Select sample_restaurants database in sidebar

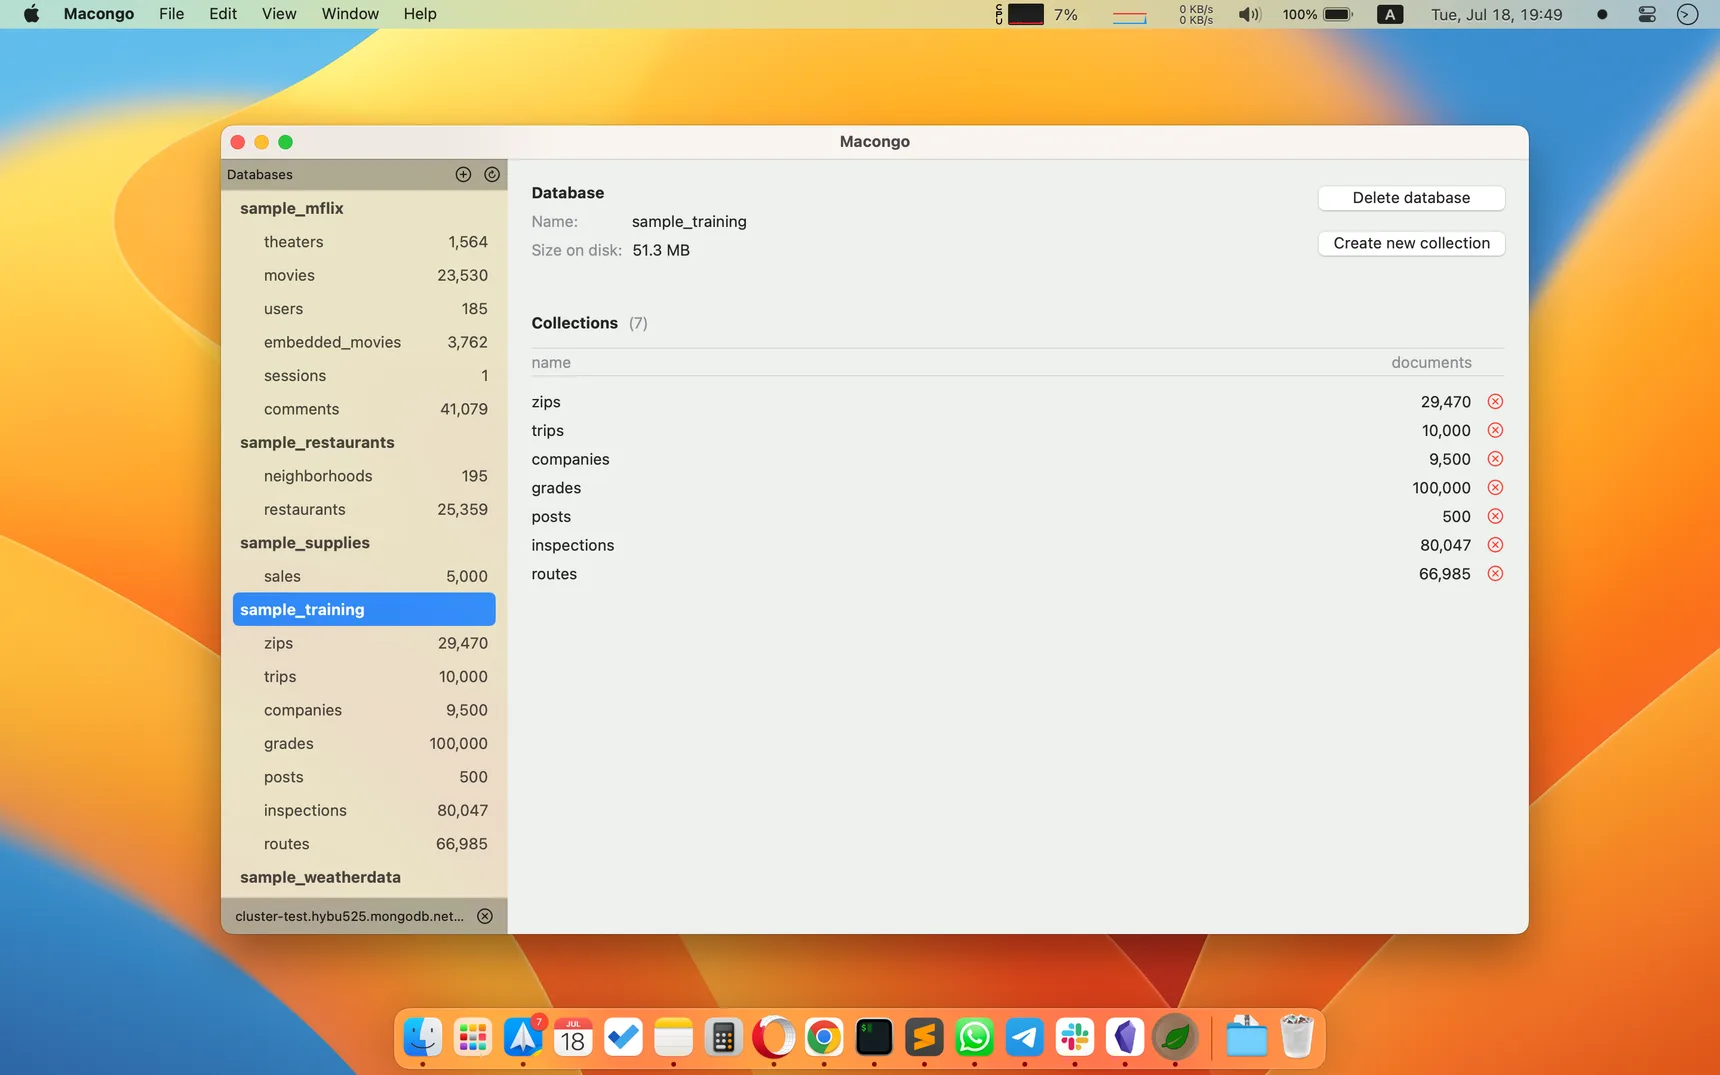pos(364,442)
